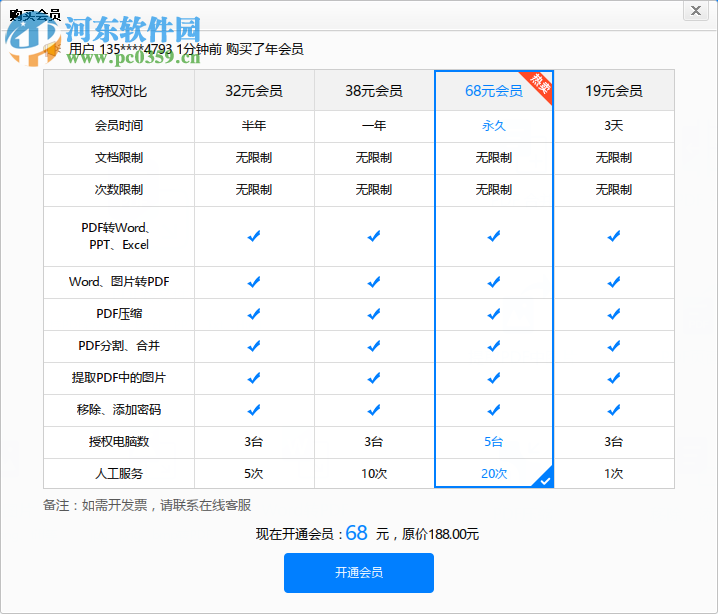Click the 文档限制 row label
Screen dimensions: 718x614
tap(119, 158)
